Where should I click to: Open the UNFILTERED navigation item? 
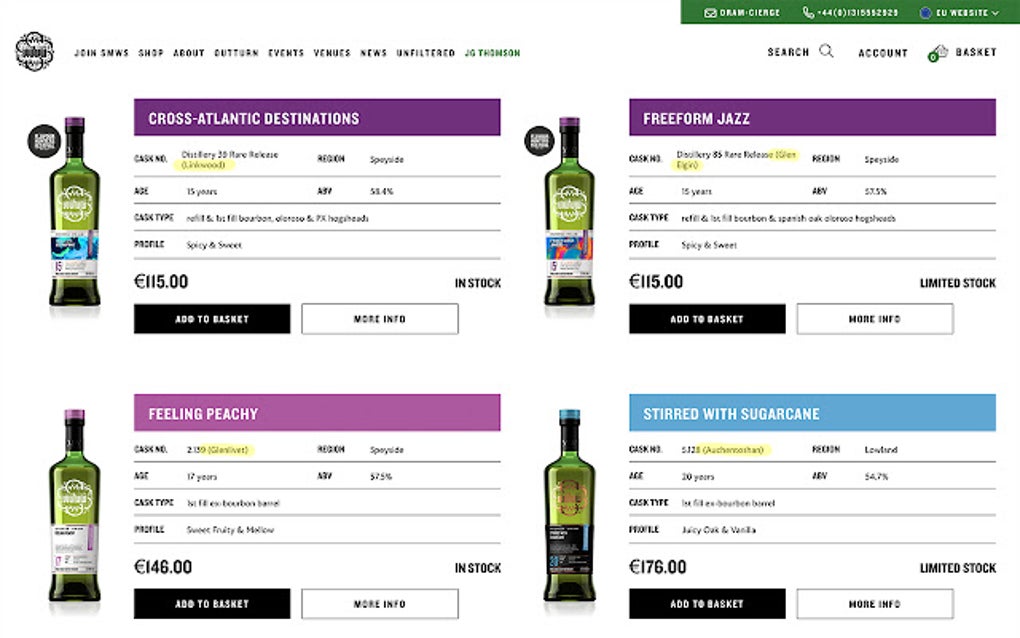(x=425, y=53)
